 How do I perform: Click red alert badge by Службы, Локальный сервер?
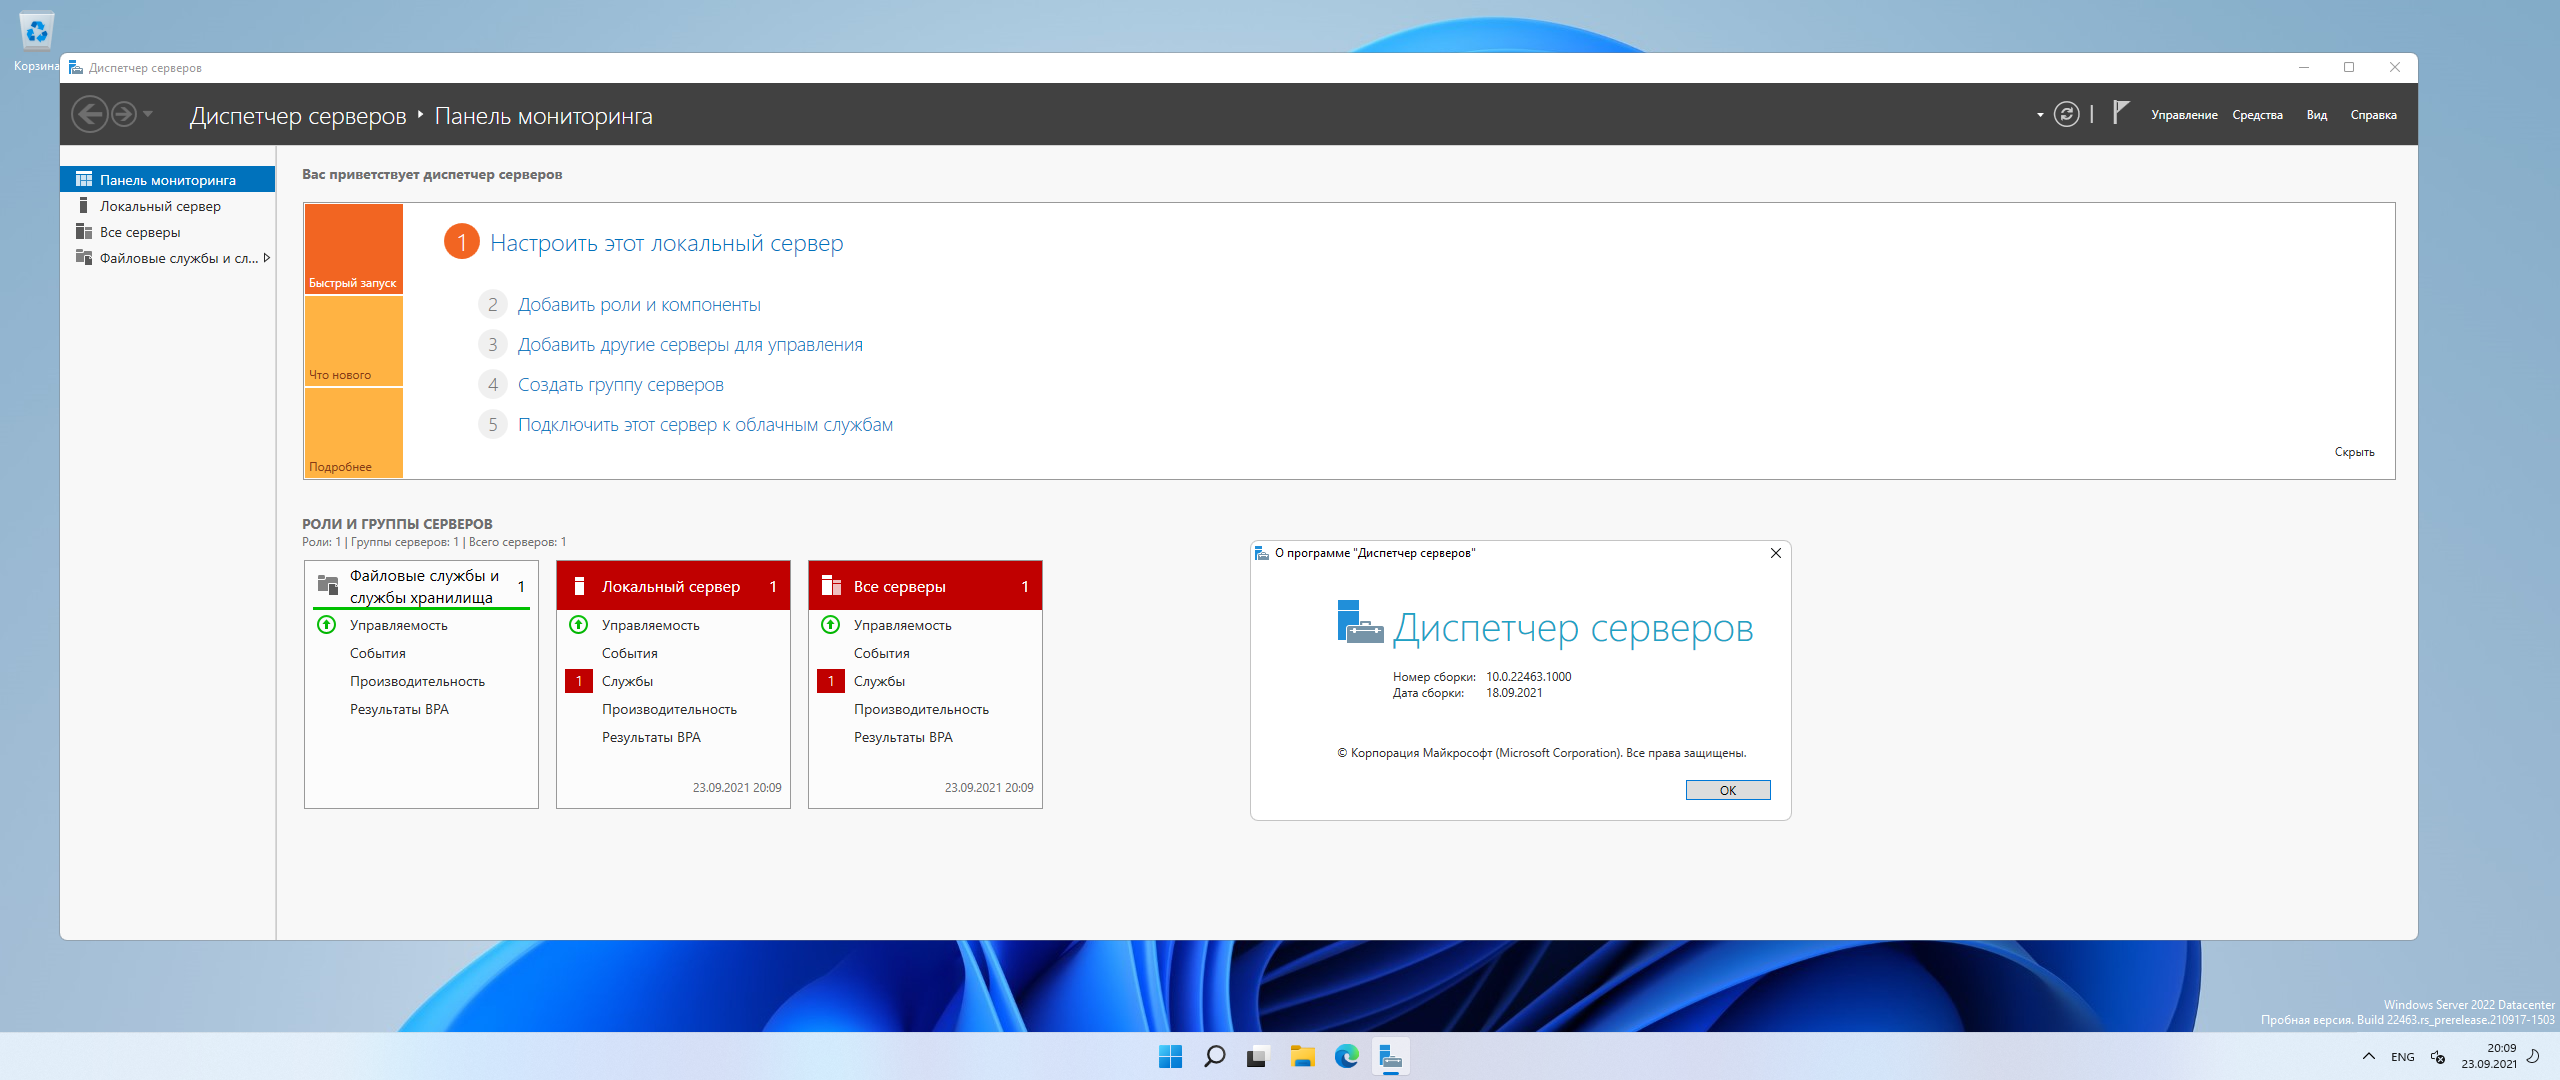[x=578, y=681]
